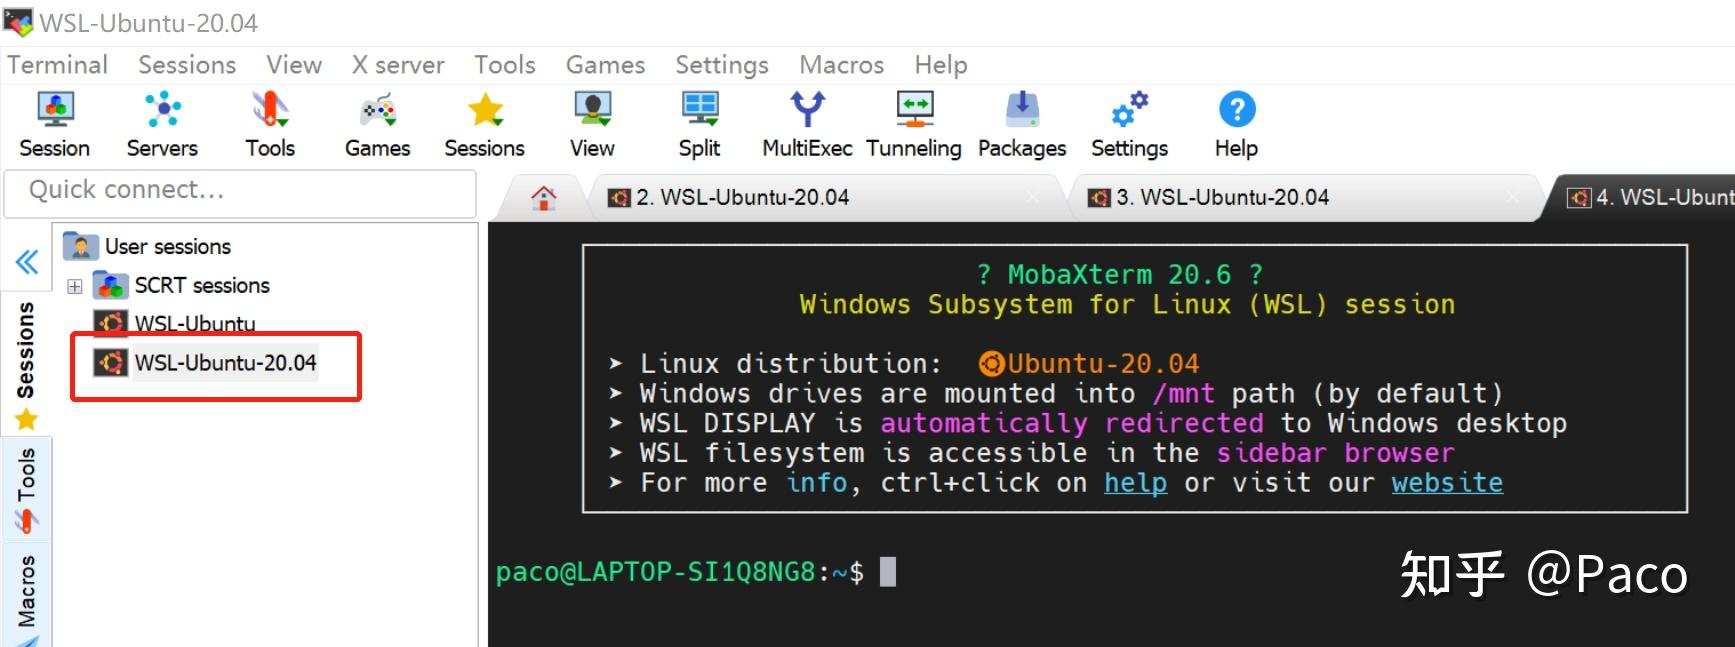Expand the SCRT sessions tree node
This screenshot has height=647, width=1735.
(75, 286)
